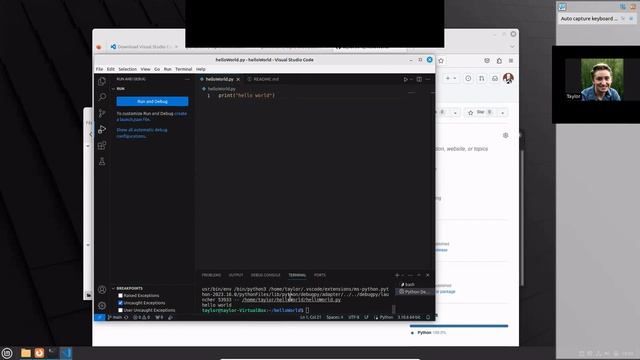Click the Split Editor icon

click(x=419, y=79)
